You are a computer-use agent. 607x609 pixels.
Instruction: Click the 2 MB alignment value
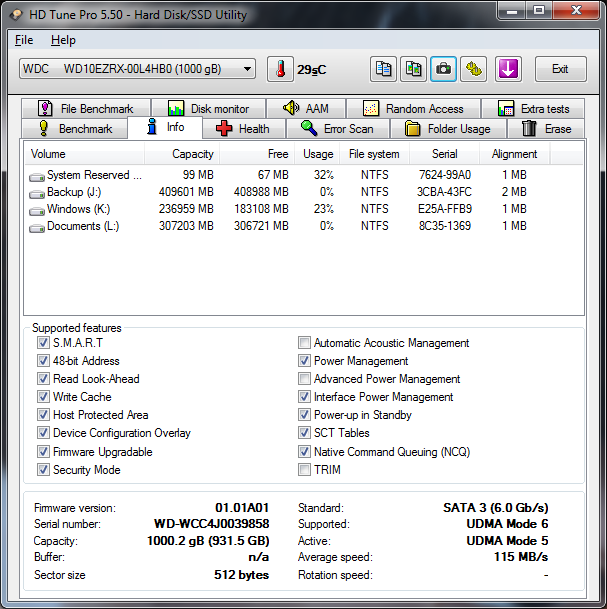click(x=514, y=192)
